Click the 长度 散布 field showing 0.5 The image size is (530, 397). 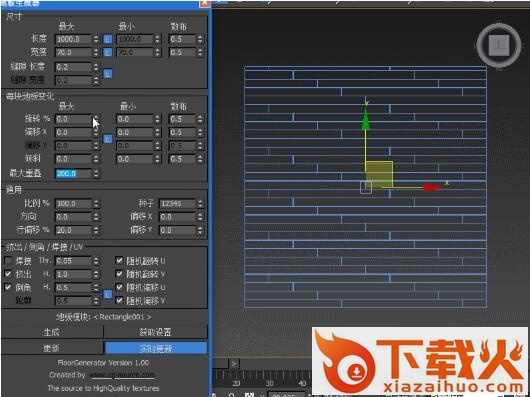(183, 39)
